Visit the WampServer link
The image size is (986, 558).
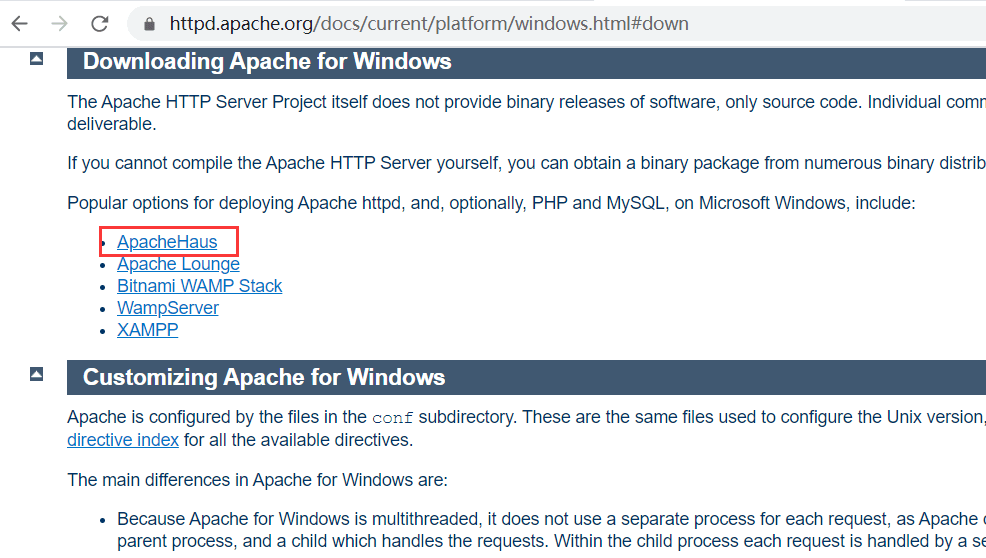pos(167,308)
